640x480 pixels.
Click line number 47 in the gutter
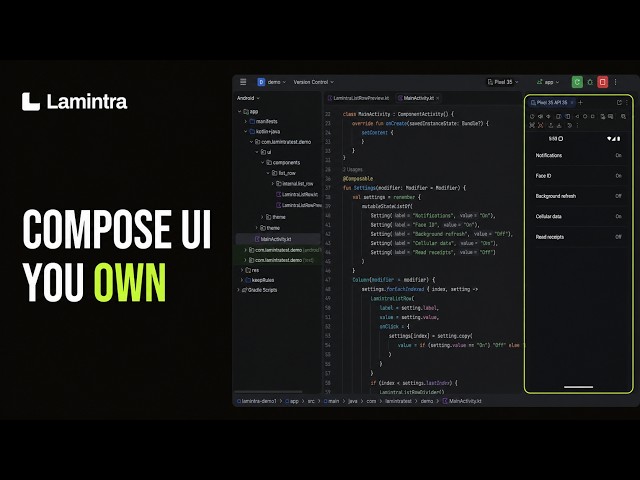328,280
